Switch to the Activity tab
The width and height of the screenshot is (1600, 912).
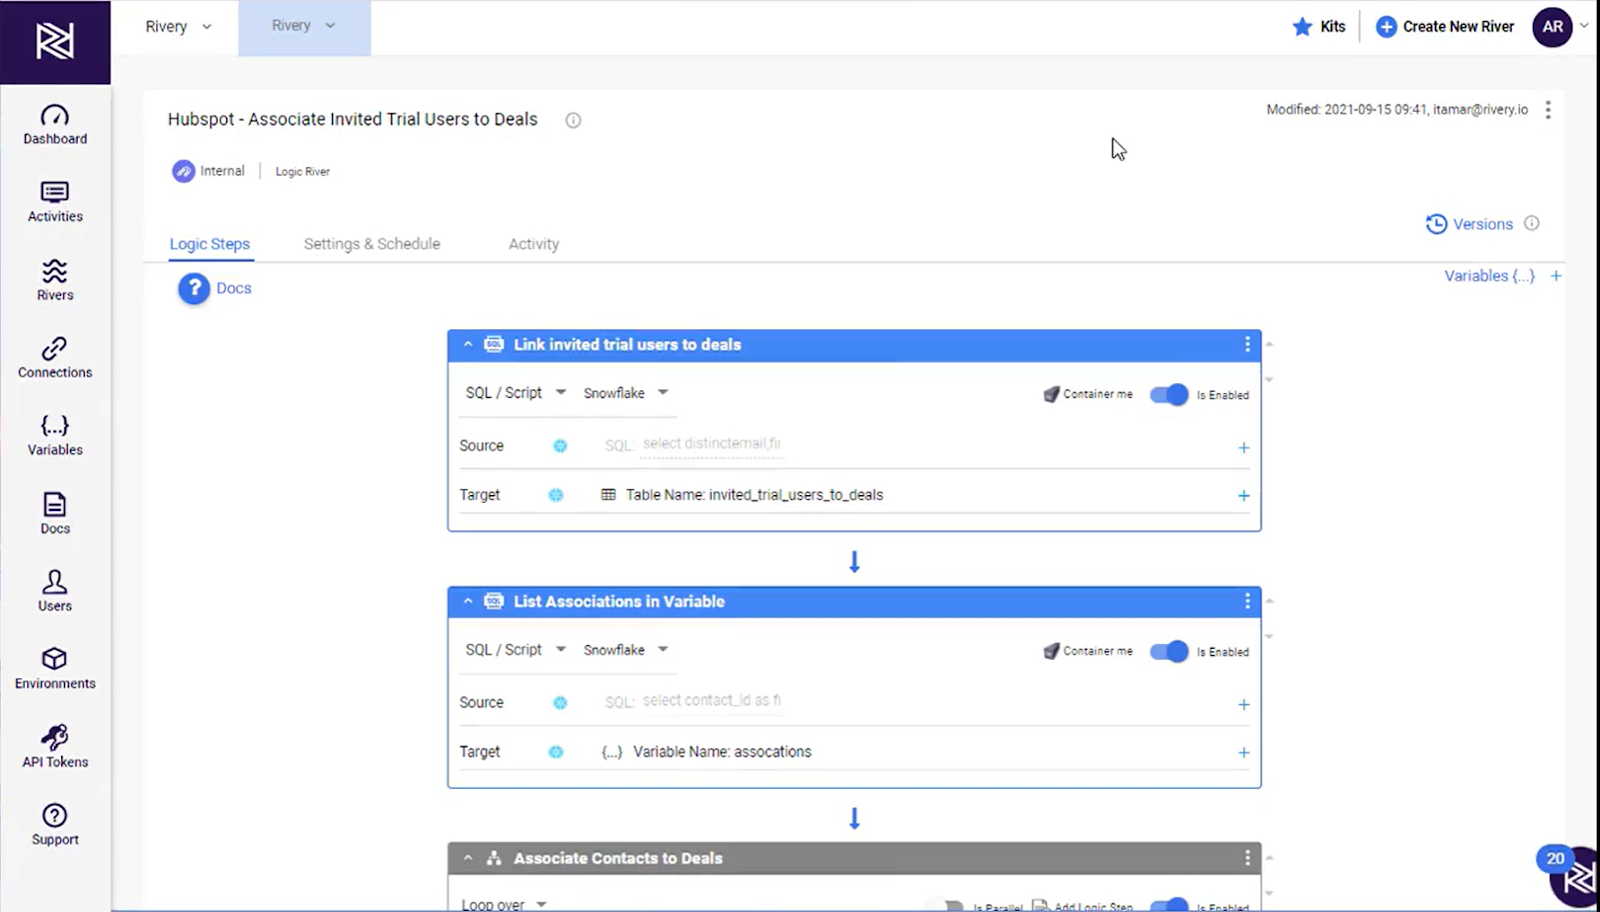[534, 244]
